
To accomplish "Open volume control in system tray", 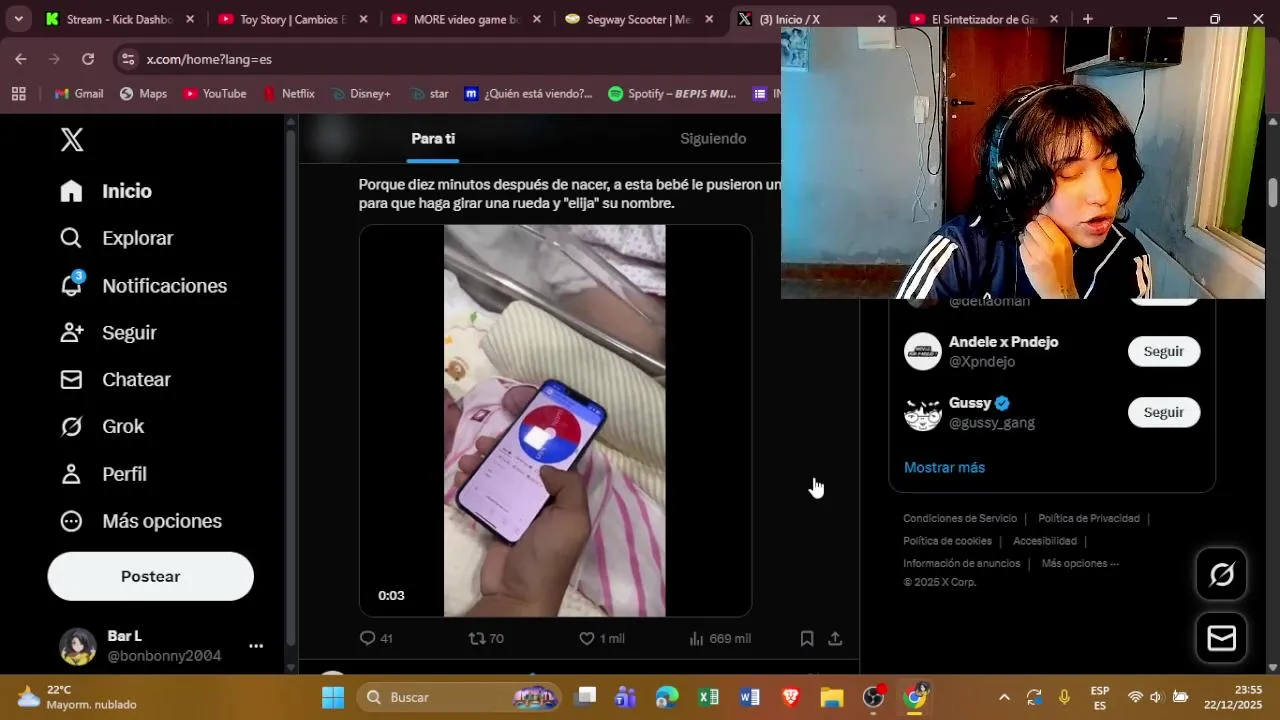I will [x=1156, y=697].
